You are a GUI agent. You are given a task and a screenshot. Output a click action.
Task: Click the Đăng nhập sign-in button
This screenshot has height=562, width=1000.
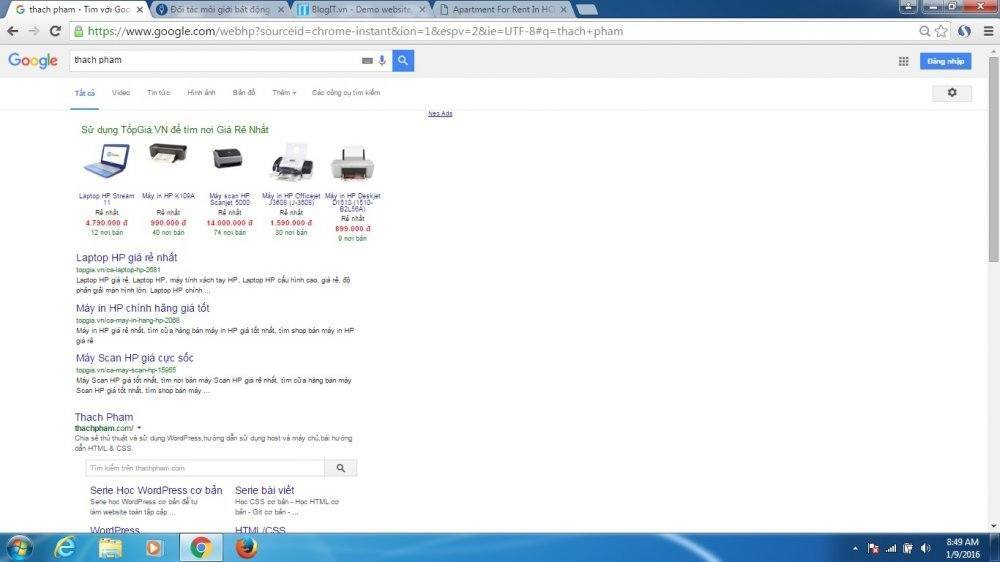coord(945,61)
